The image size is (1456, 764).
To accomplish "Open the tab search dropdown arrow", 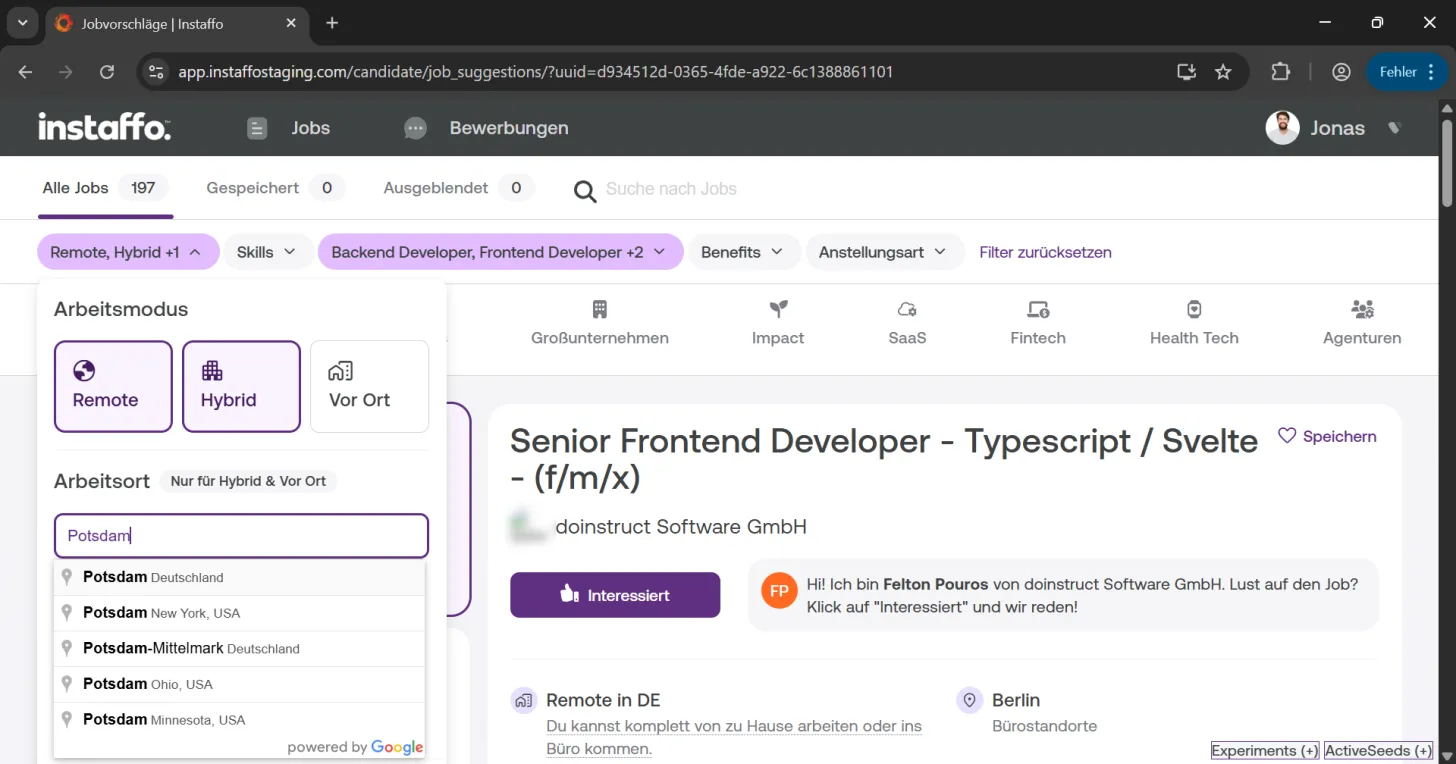I will 22,23.
